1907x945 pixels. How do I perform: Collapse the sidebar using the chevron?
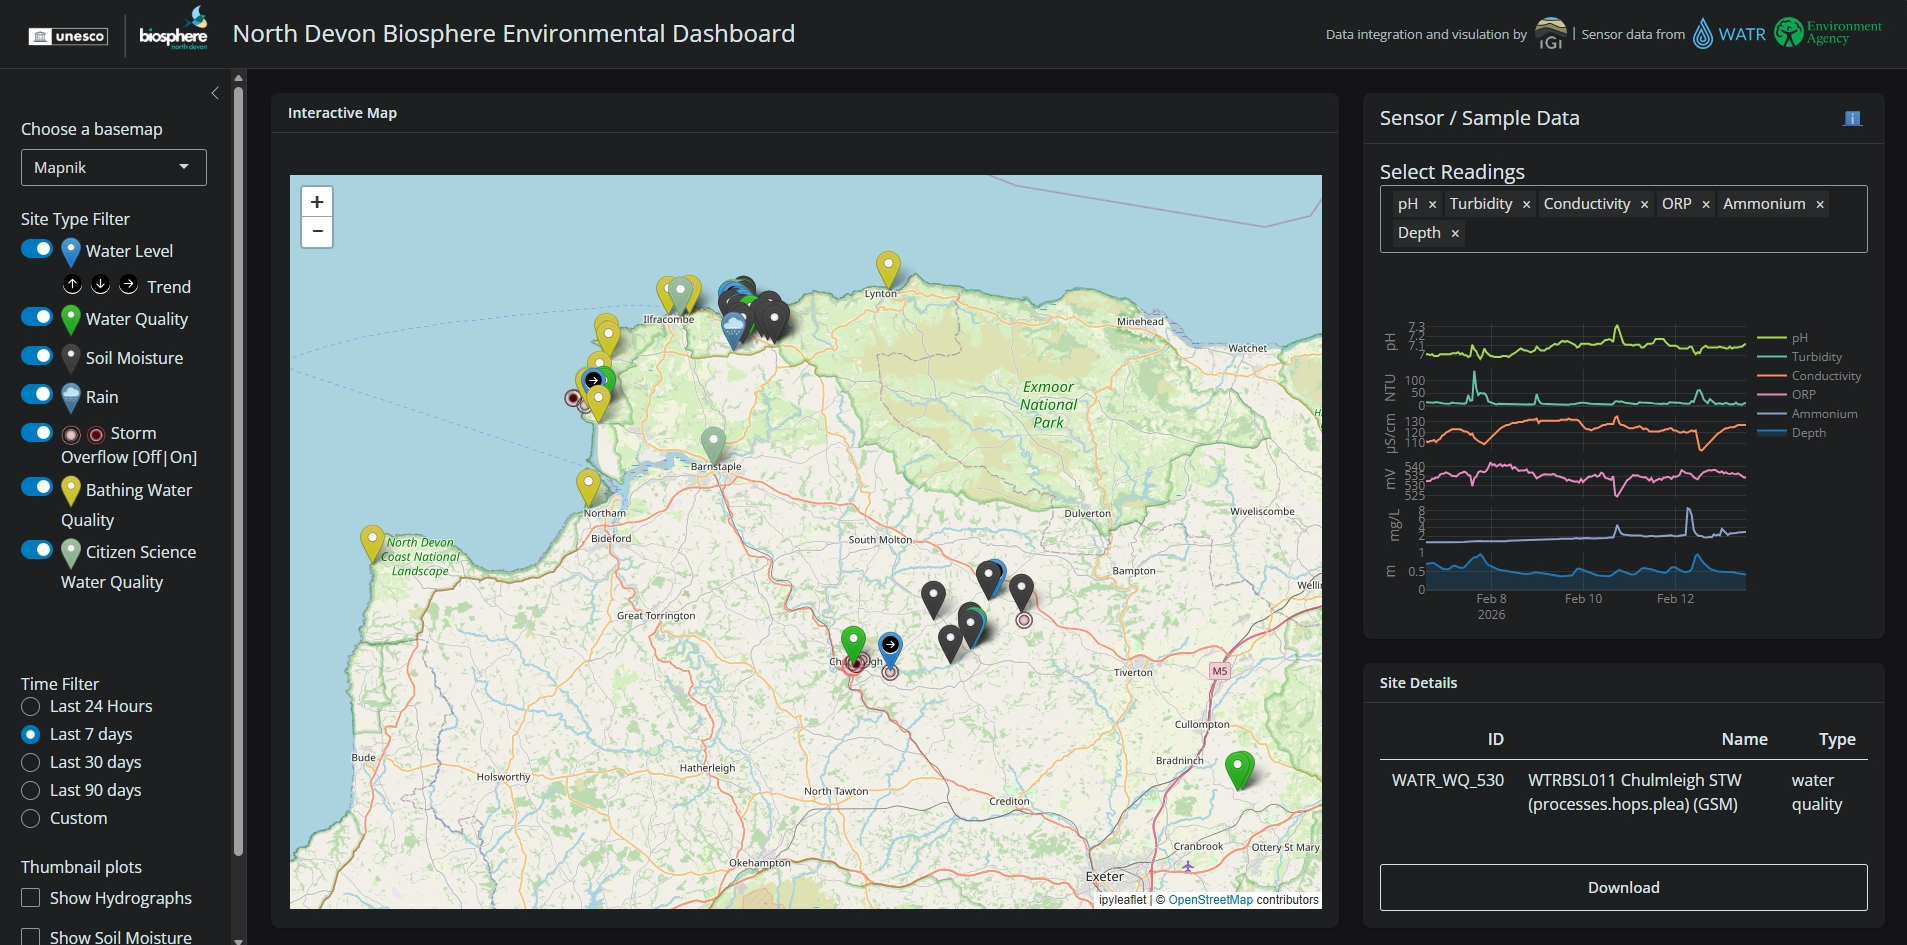(215, 93)
